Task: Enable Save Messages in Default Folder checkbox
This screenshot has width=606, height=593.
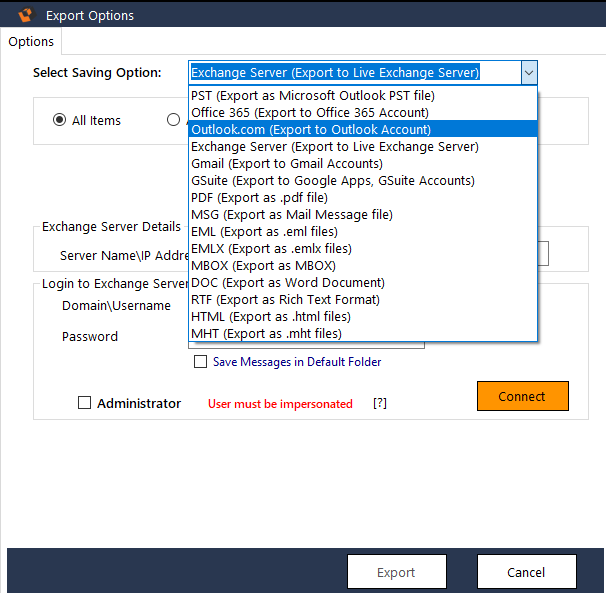Action: (x=201, y=362)
